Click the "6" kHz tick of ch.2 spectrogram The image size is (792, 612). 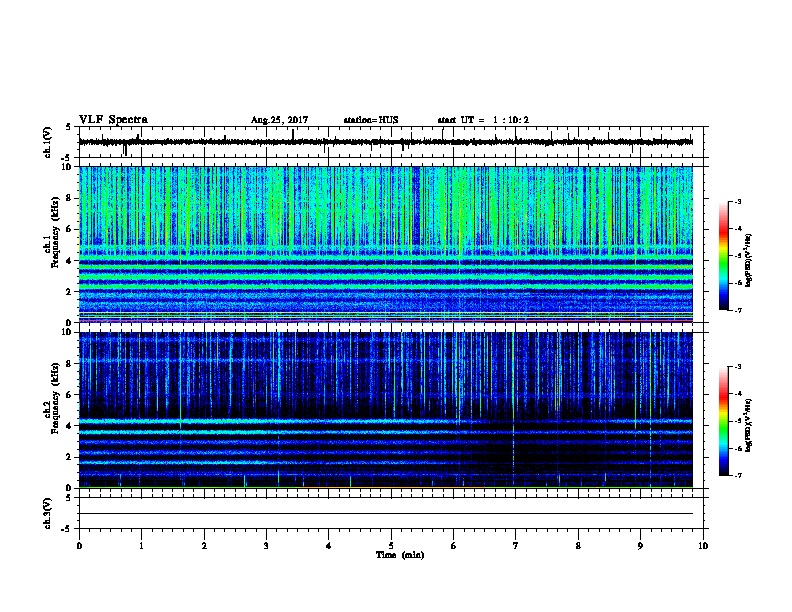pos(70,395)
